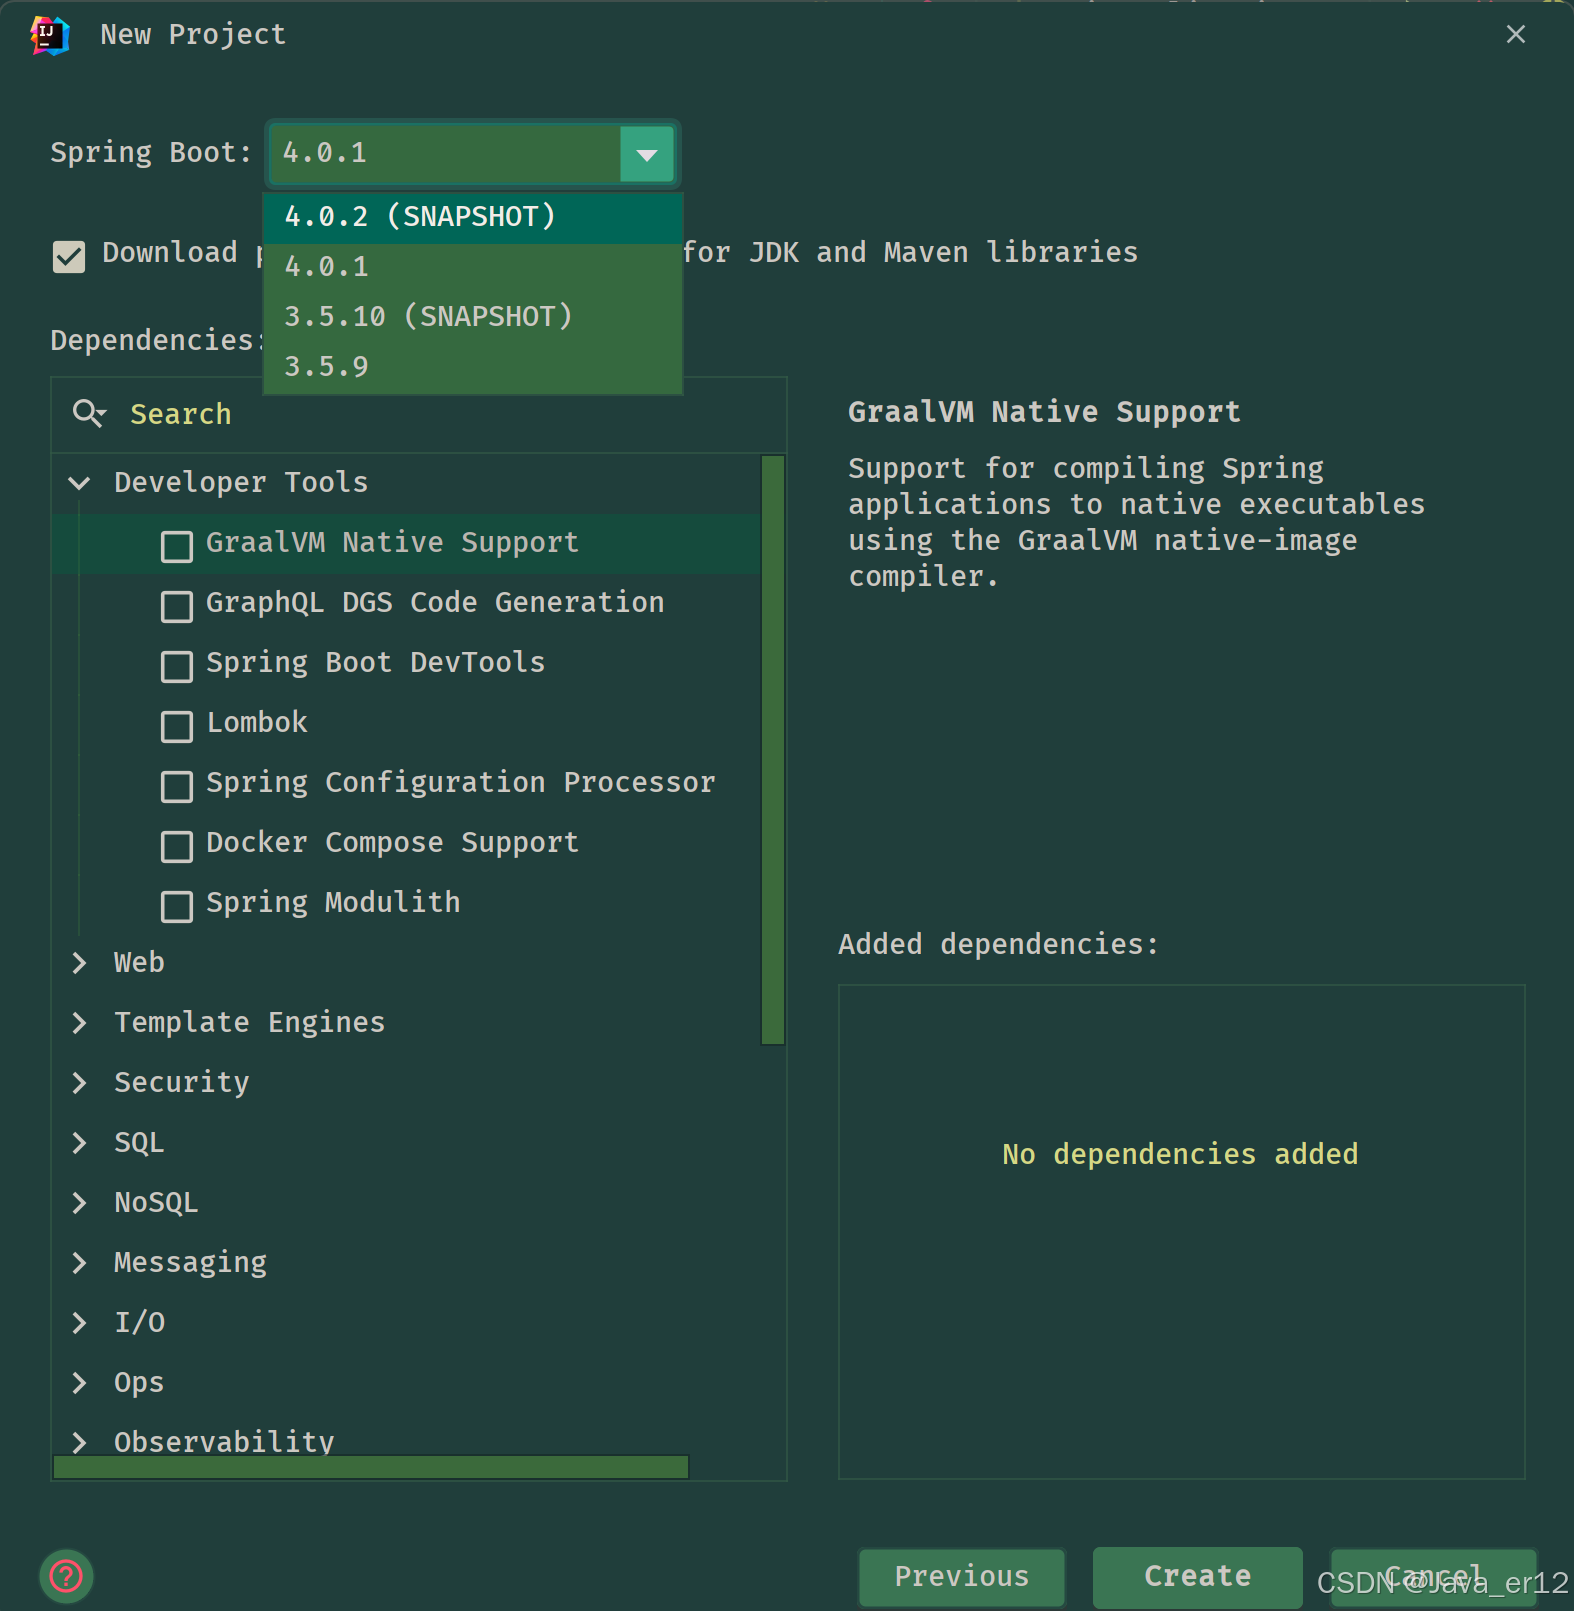Viewport: 1574px width, 1611px height.
Task: Tick the Docker Compose Support checkbox
Action: 177,846
